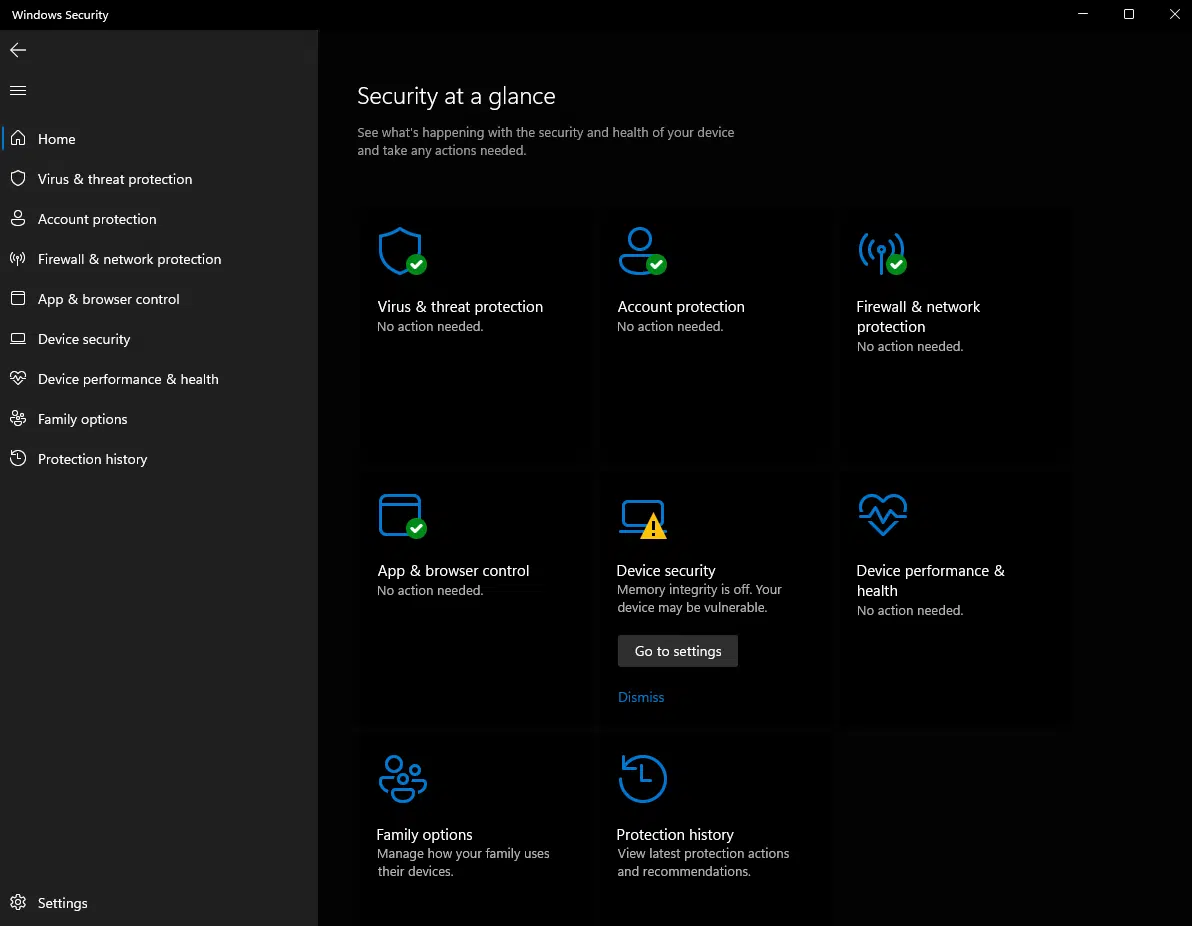Click the Protection history tile title
This screenshot has width=1192, height=926.
coord(674,834)
